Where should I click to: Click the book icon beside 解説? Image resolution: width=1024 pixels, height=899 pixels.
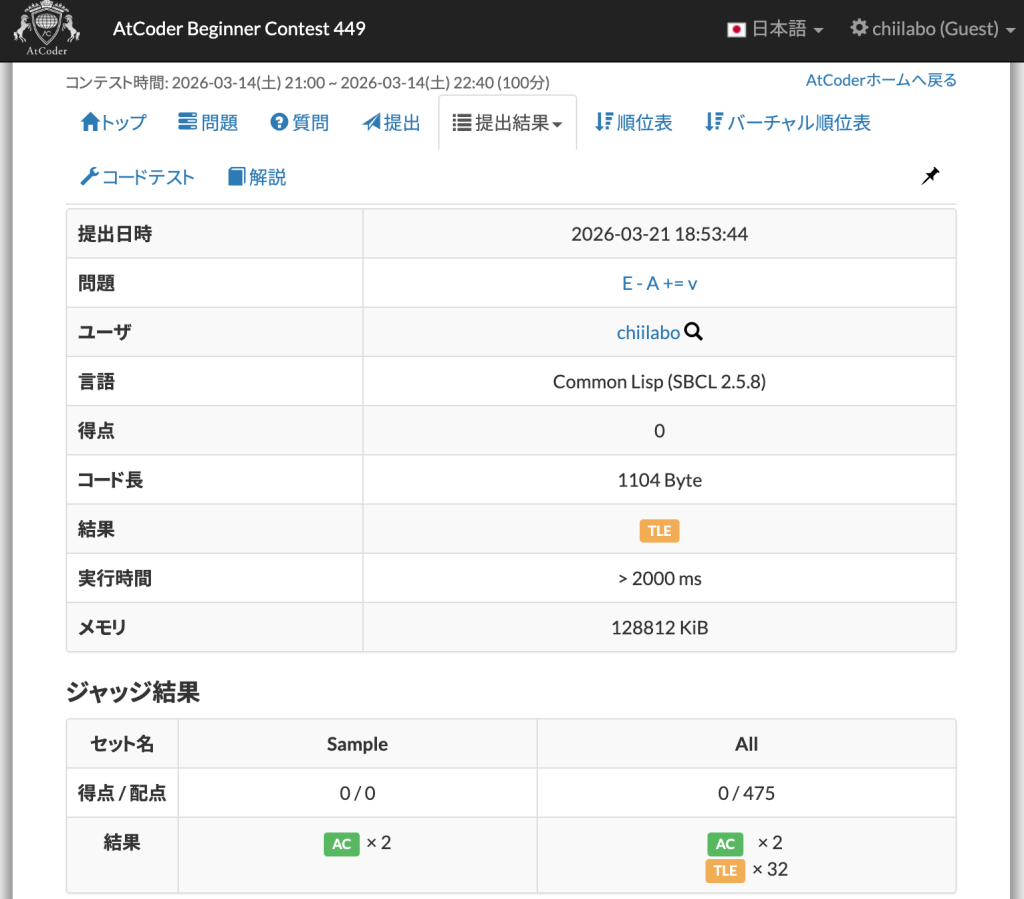[236, 177]
